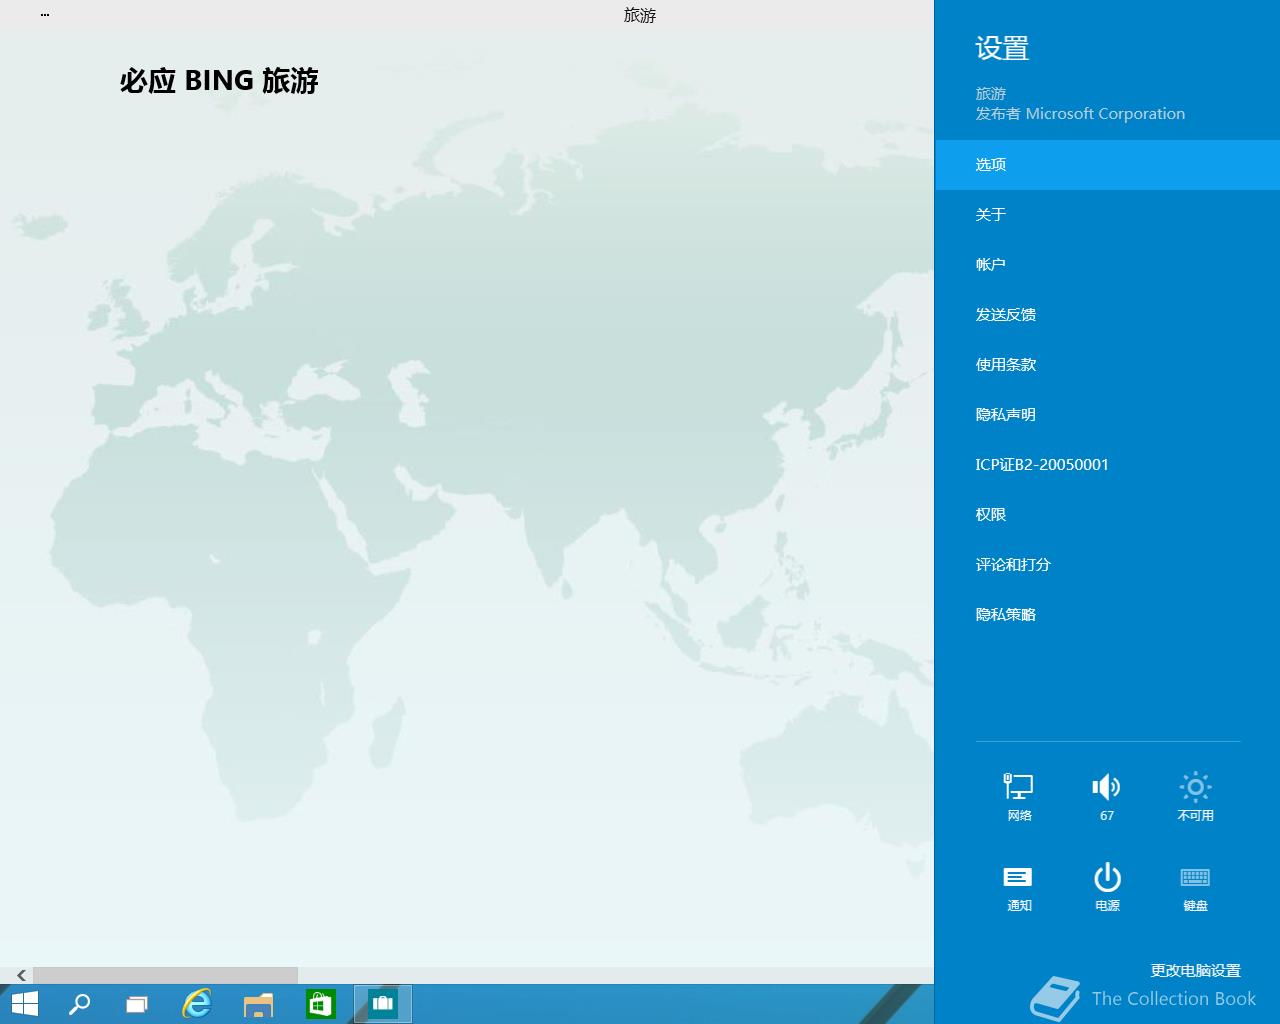Image resolution: width=1280 pixels, height=1024 pixels.
Task: Open Task View on the taskbar
Action: click(x=137, y=1004)
